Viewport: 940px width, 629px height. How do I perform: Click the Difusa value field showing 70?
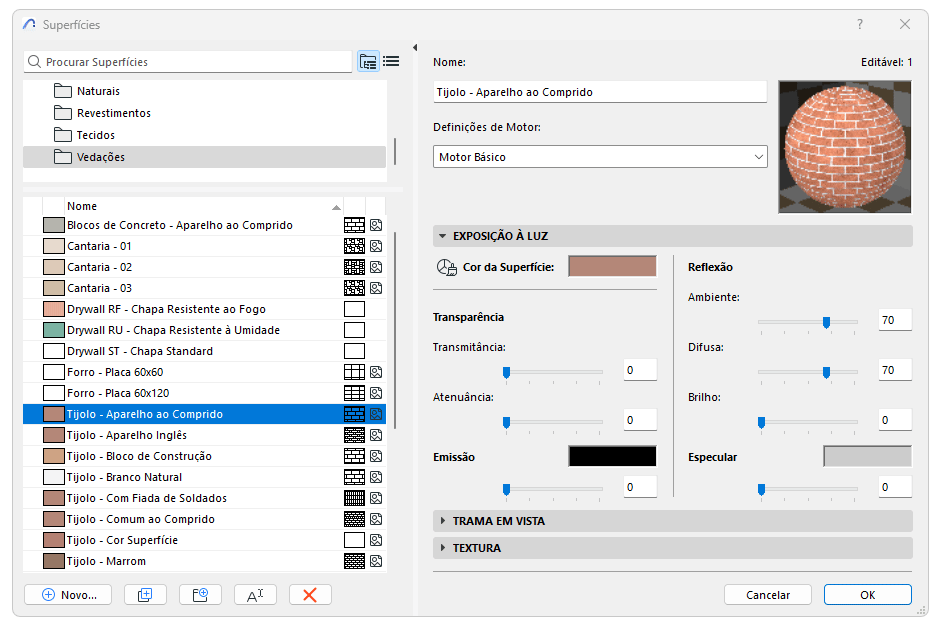895,370
